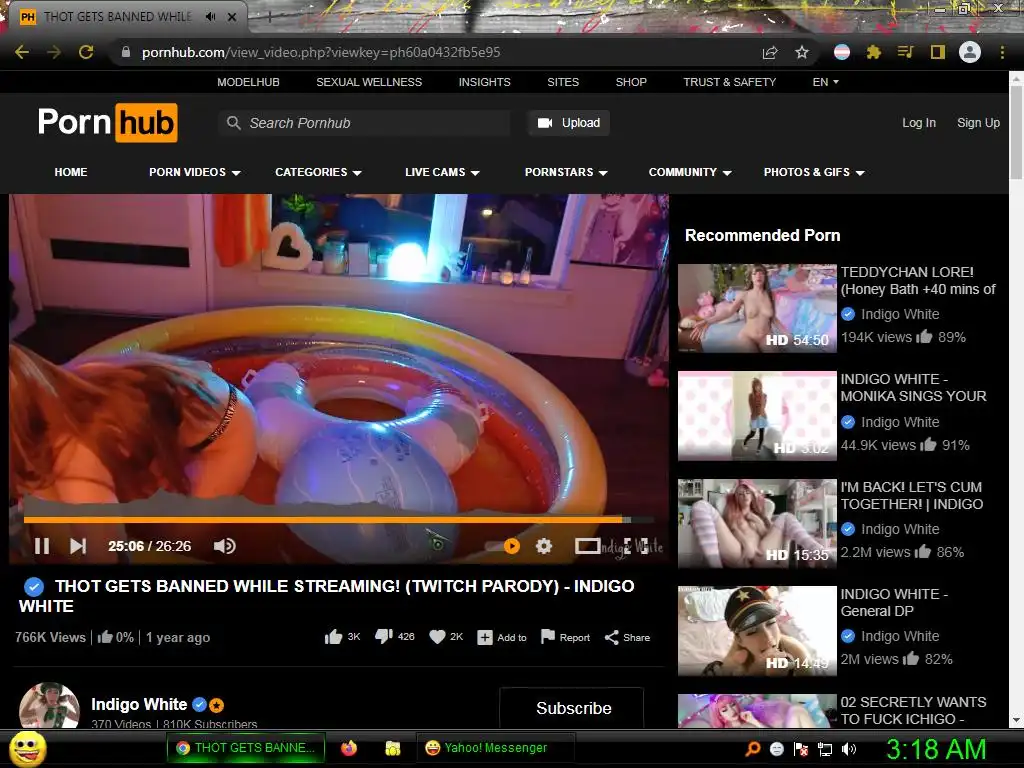Open the share page icon in address bar

770,52
